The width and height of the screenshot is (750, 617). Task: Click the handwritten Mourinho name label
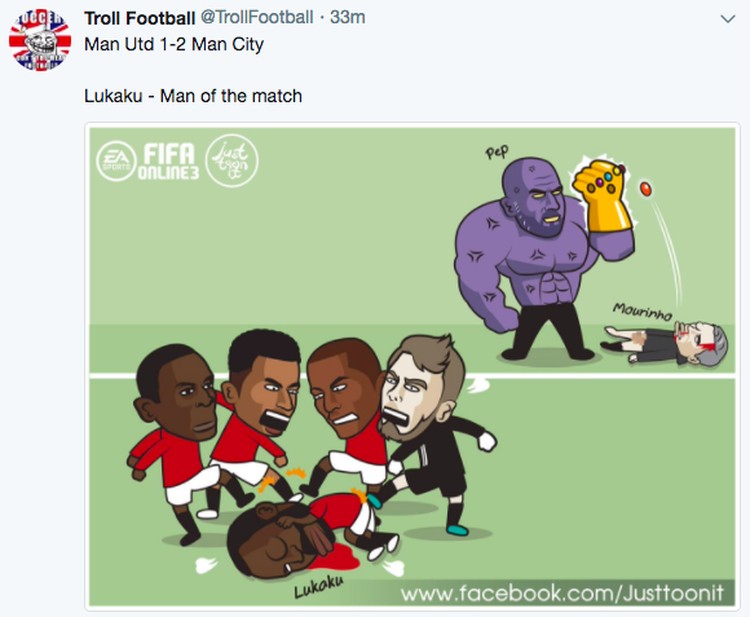pos(642,311)
